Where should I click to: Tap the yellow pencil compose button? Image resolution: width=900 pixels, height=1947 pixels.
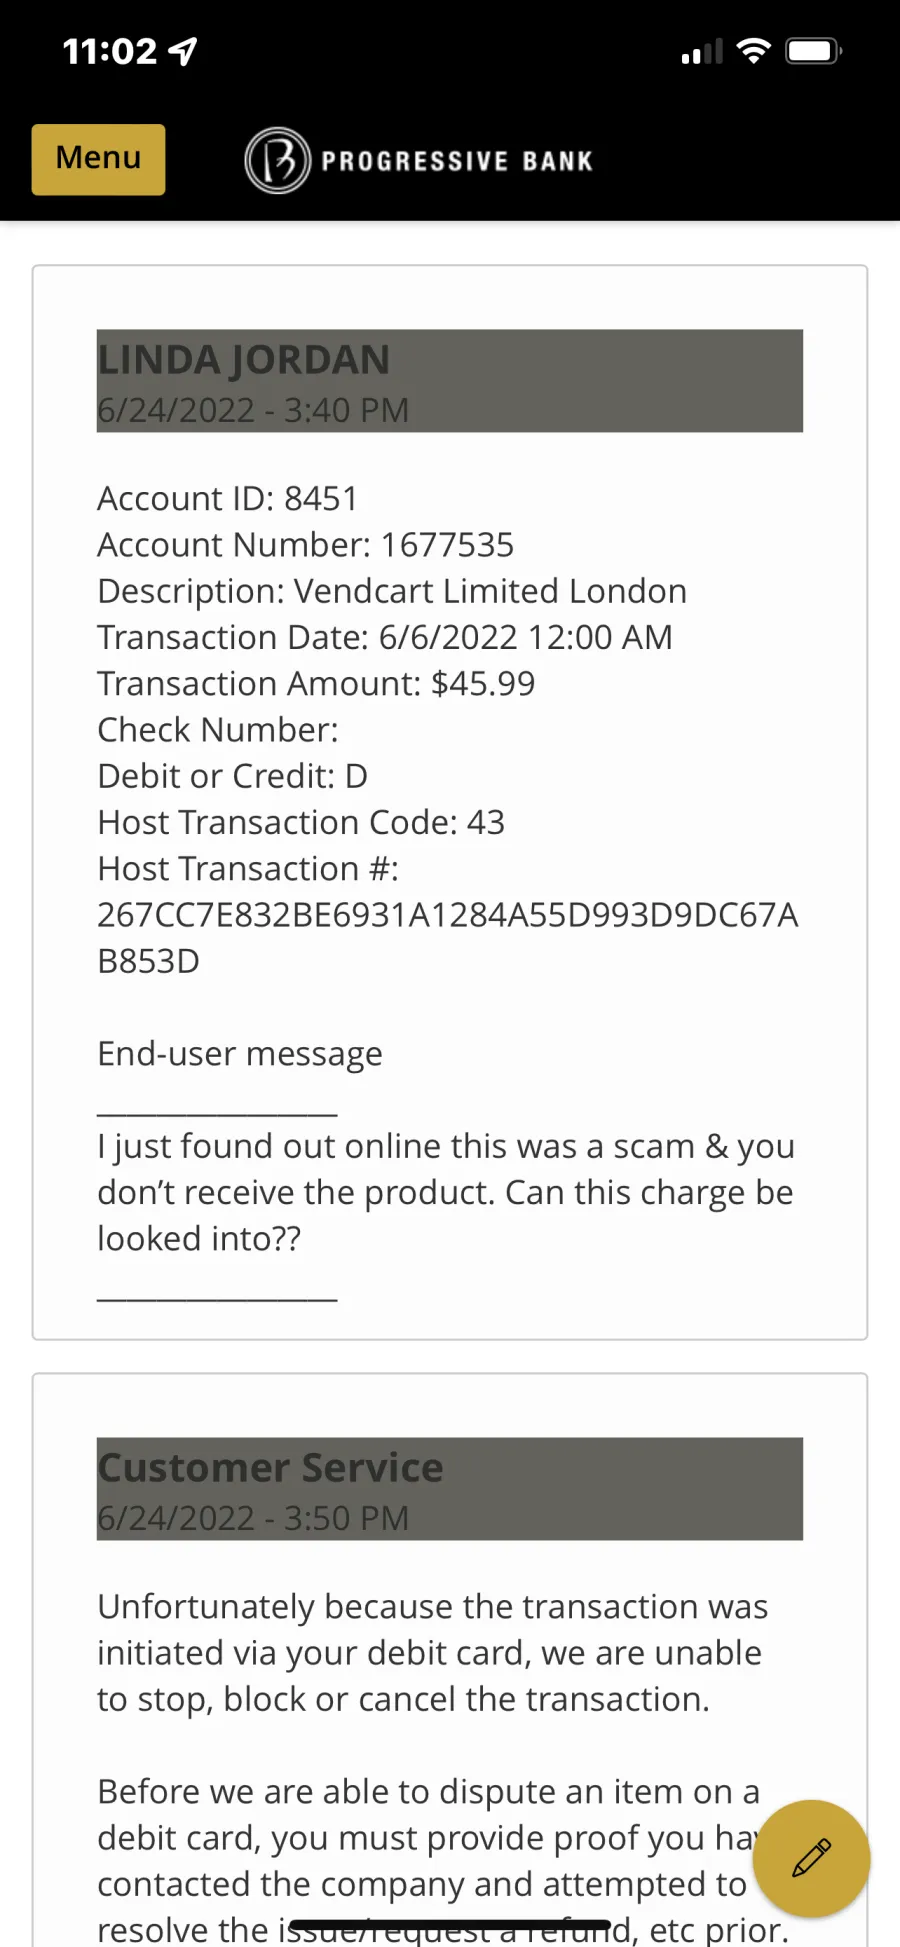pyautogui.click(x=811, y=1858)
